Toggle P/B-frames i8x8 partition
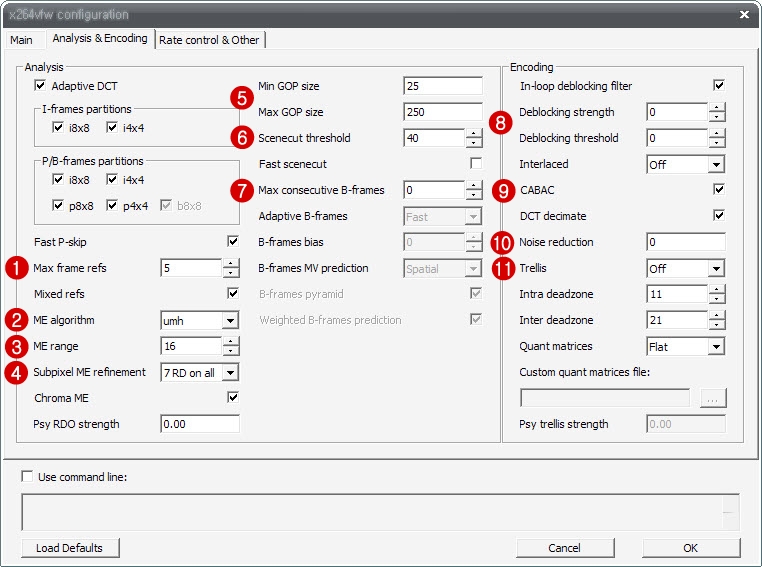Screen dimensions: 762x567 coord(57,179)
